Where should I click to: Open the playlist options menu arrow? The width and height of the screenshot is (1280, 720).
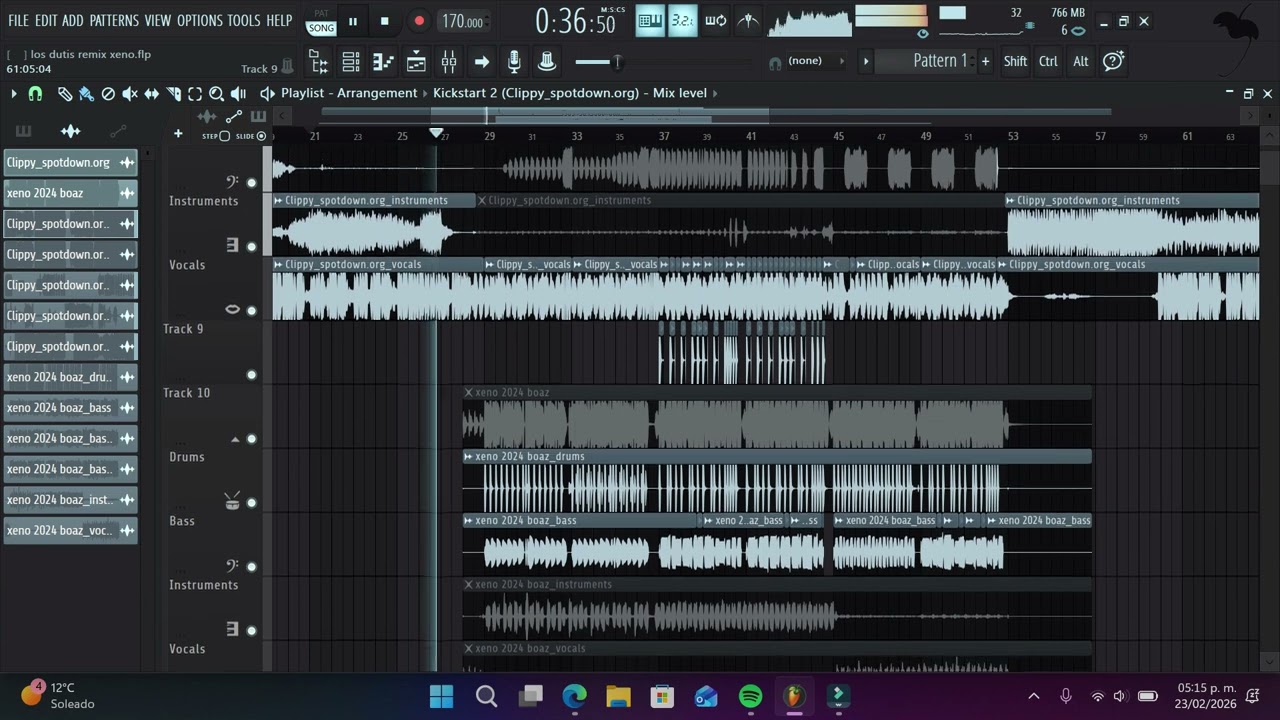point(13,93)
